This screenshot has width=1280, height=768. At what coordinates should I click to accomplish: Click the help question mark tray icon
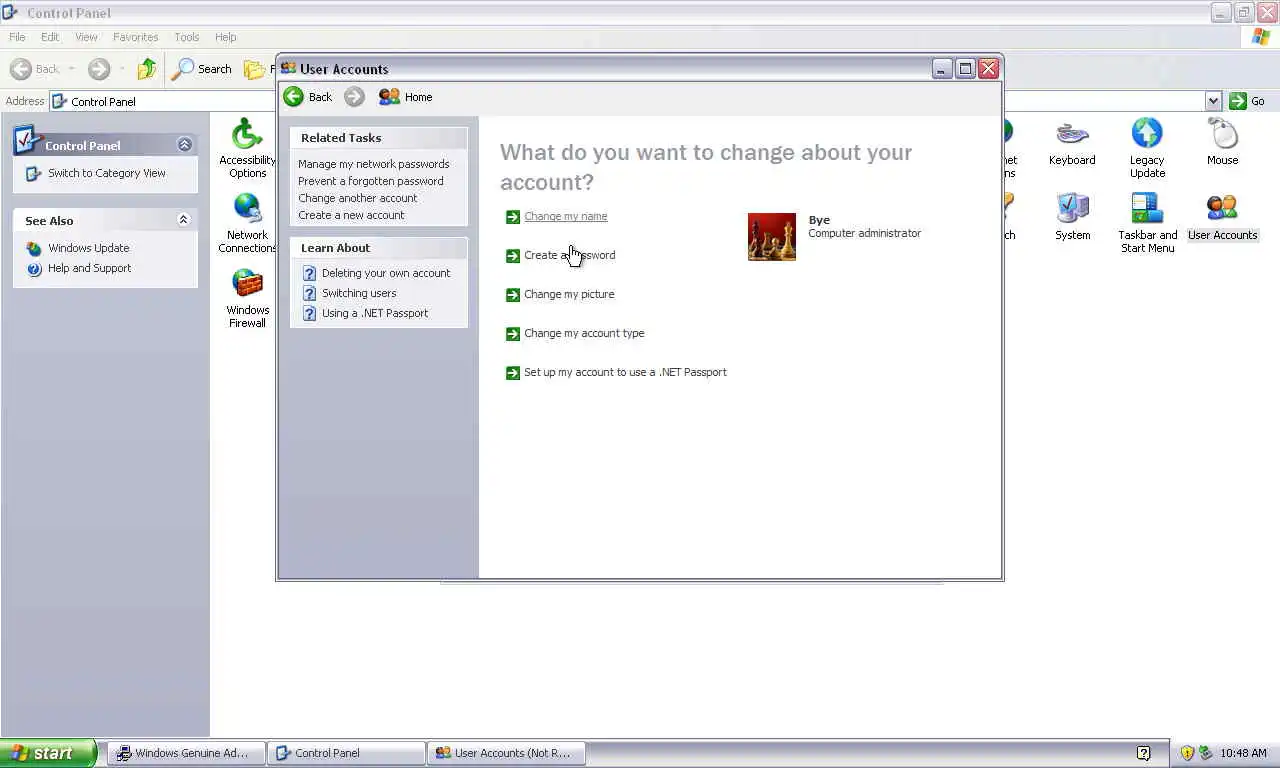coord(1143,753)
